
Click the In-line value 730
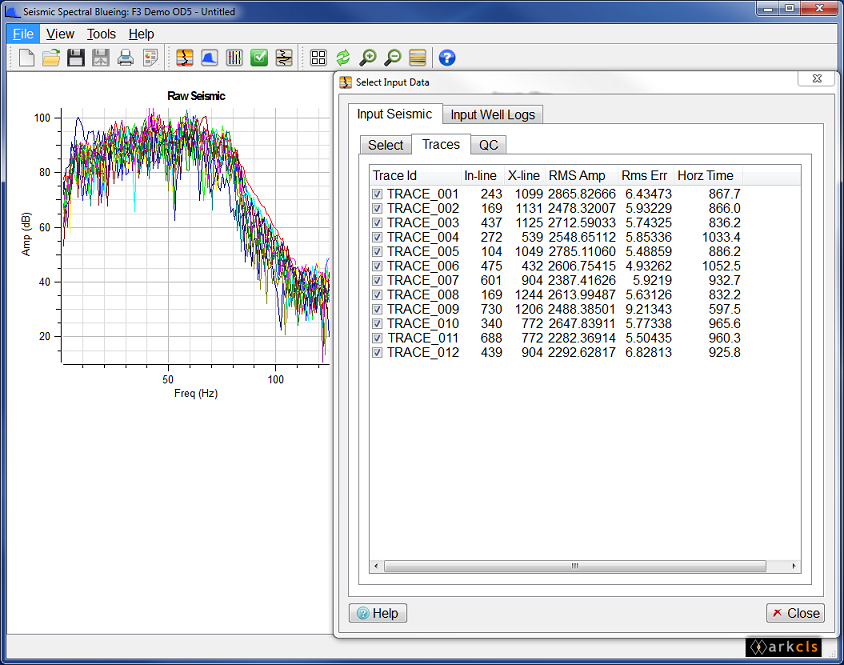491,309
